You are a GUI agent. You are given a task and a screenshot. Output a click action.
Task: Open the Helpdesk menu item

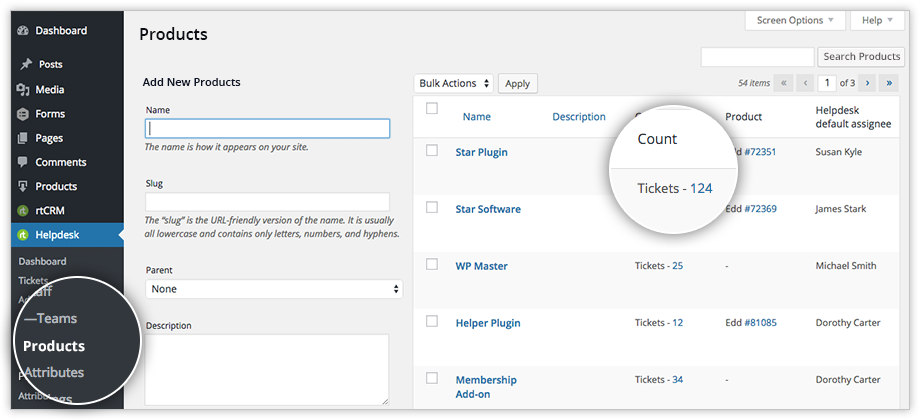[57, 235]
